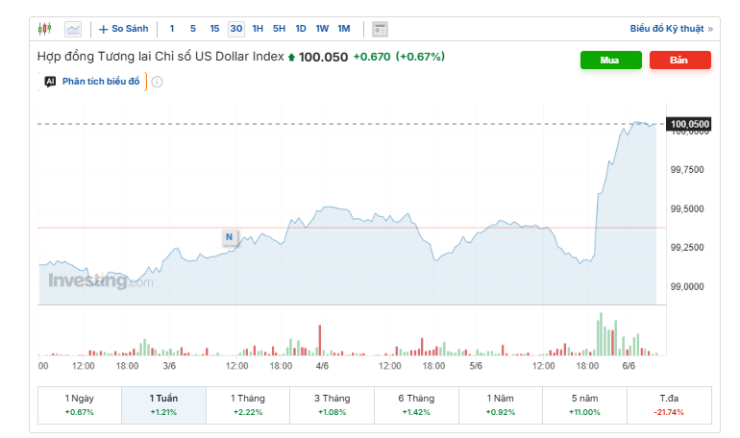Viewport: 740px width, 438px height.
Task: Select the 5 năm range tab
Action: pos(585,405)
